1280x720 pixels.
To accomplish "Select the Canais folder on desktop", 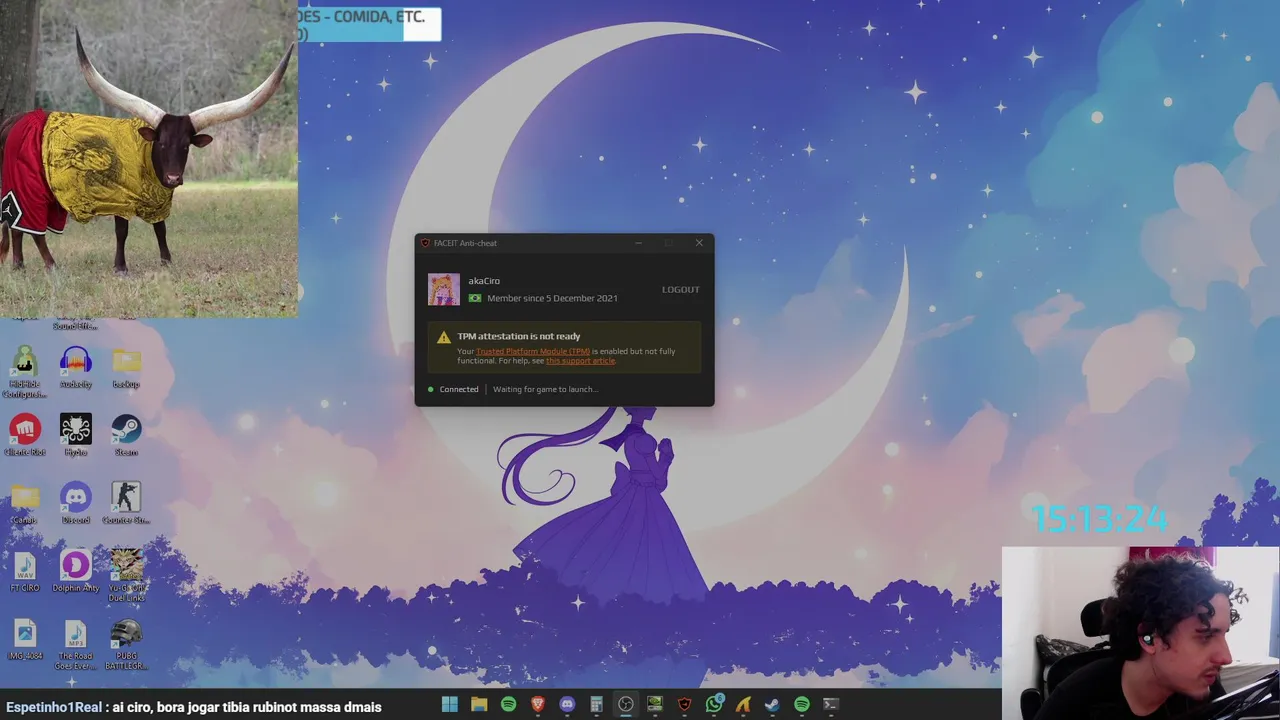I will pyautogui.click(x=25, y=504).
